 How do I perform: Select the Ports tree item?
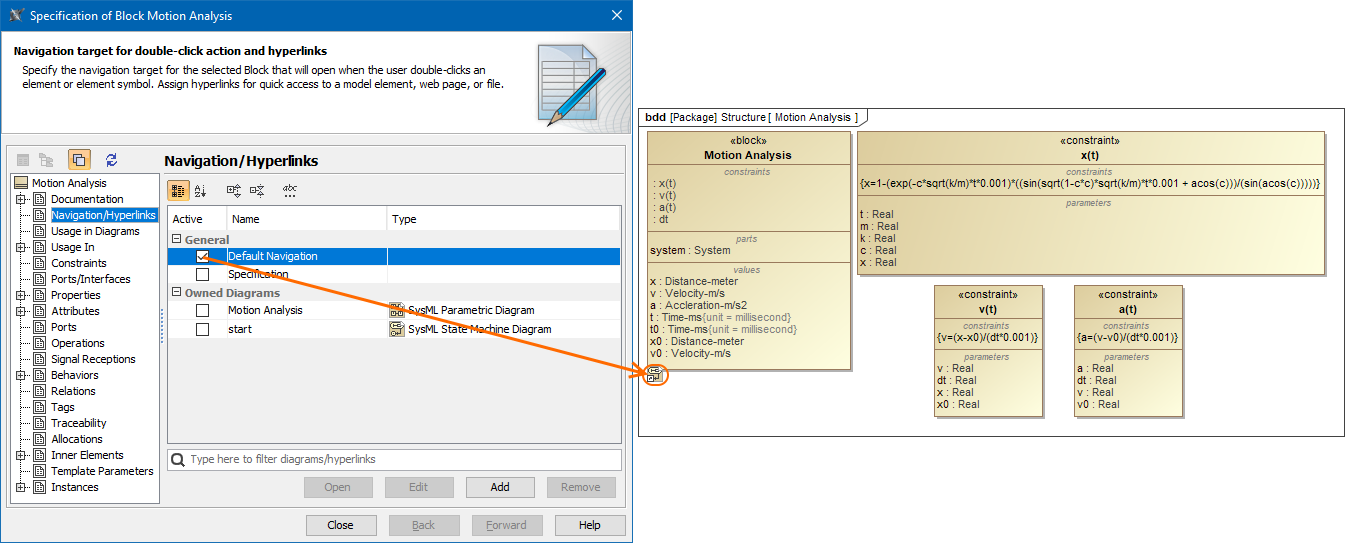pos(64,327)
